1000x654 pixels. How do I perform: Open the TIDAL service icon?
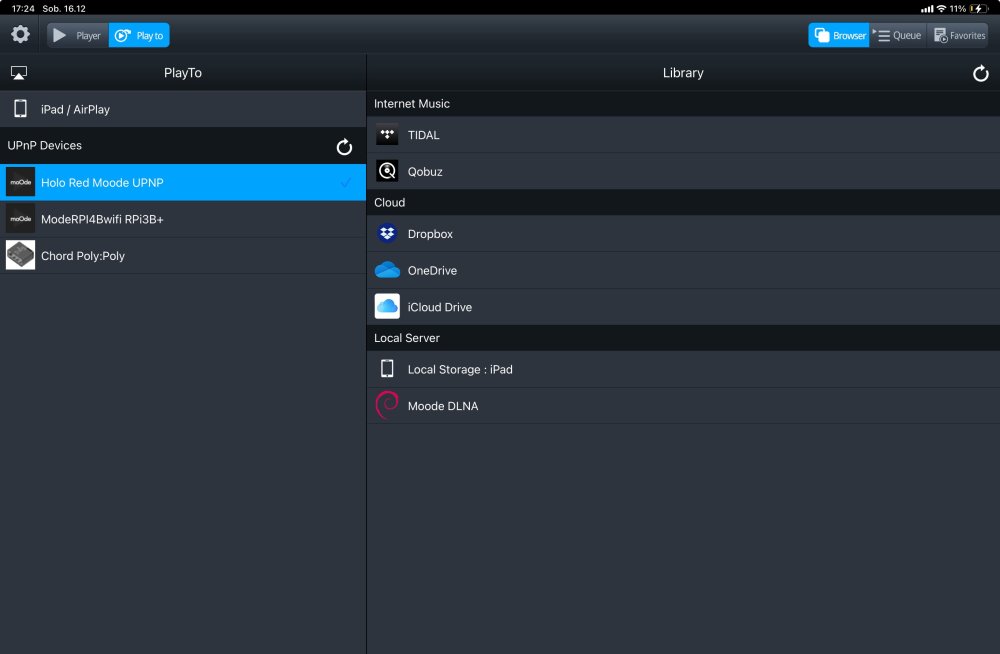(387, 135)
